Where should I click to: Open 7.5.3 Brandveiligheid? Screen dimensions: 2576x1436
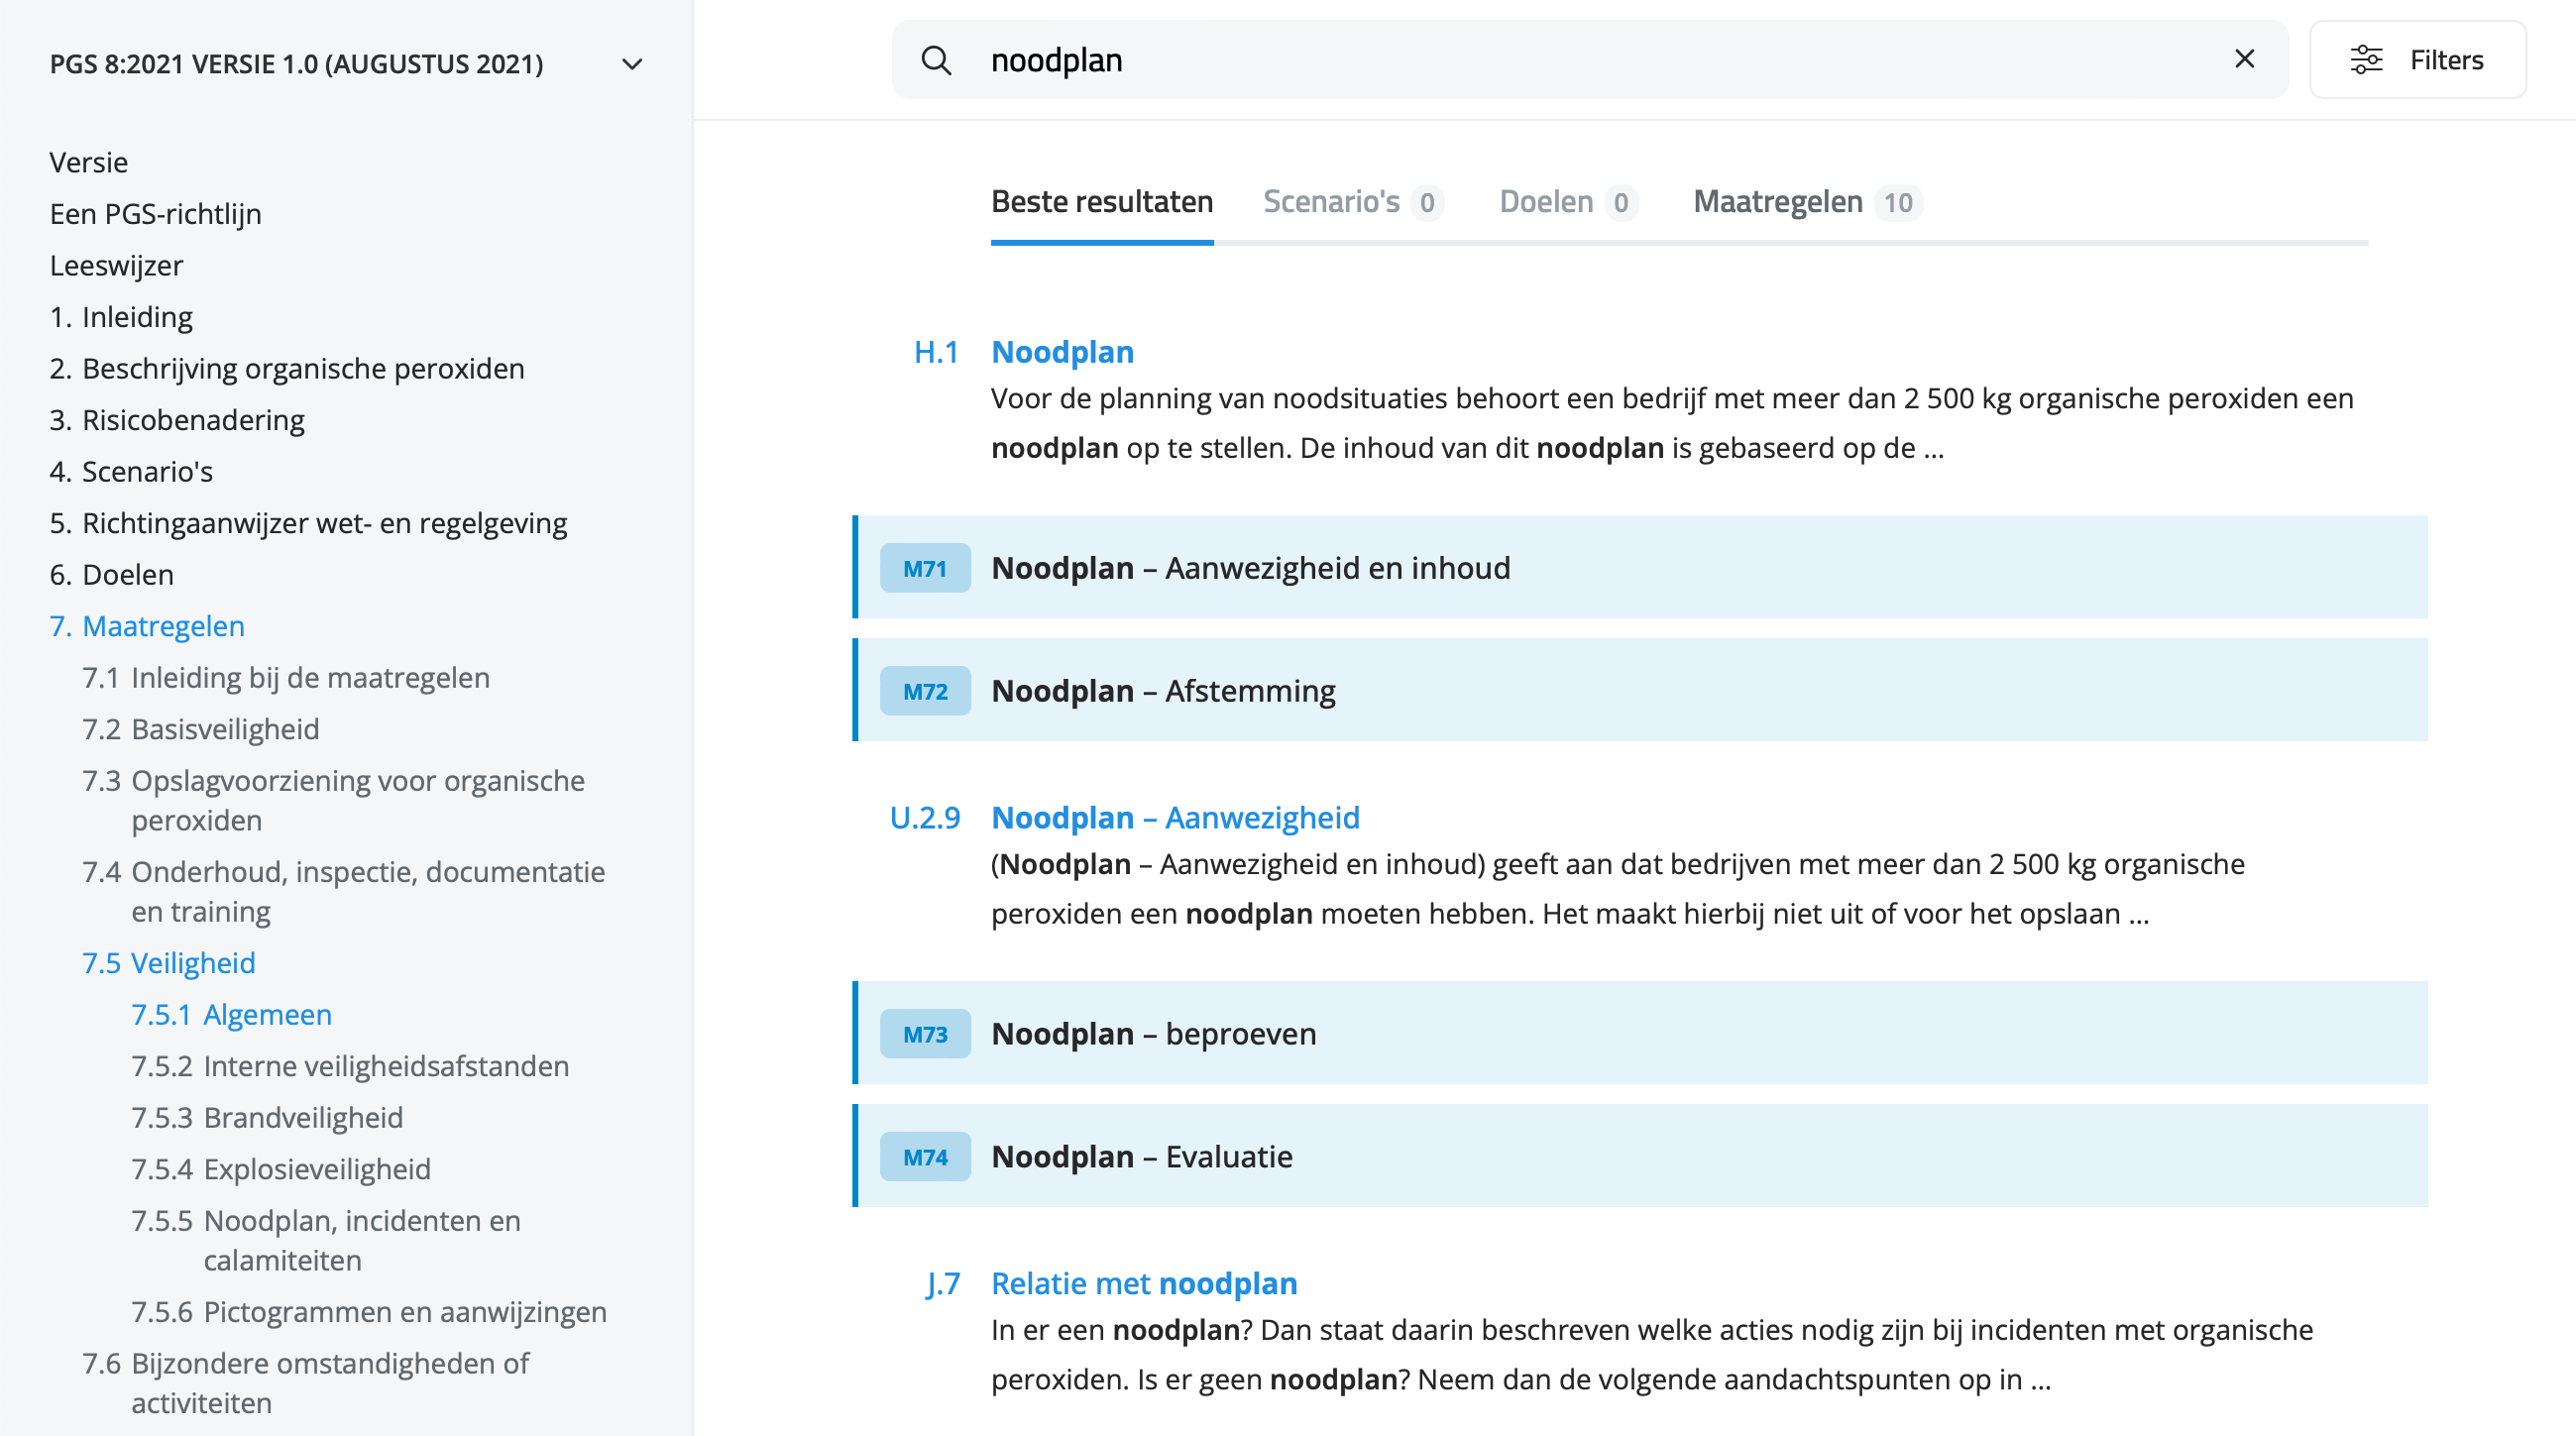click(267, 1117)
